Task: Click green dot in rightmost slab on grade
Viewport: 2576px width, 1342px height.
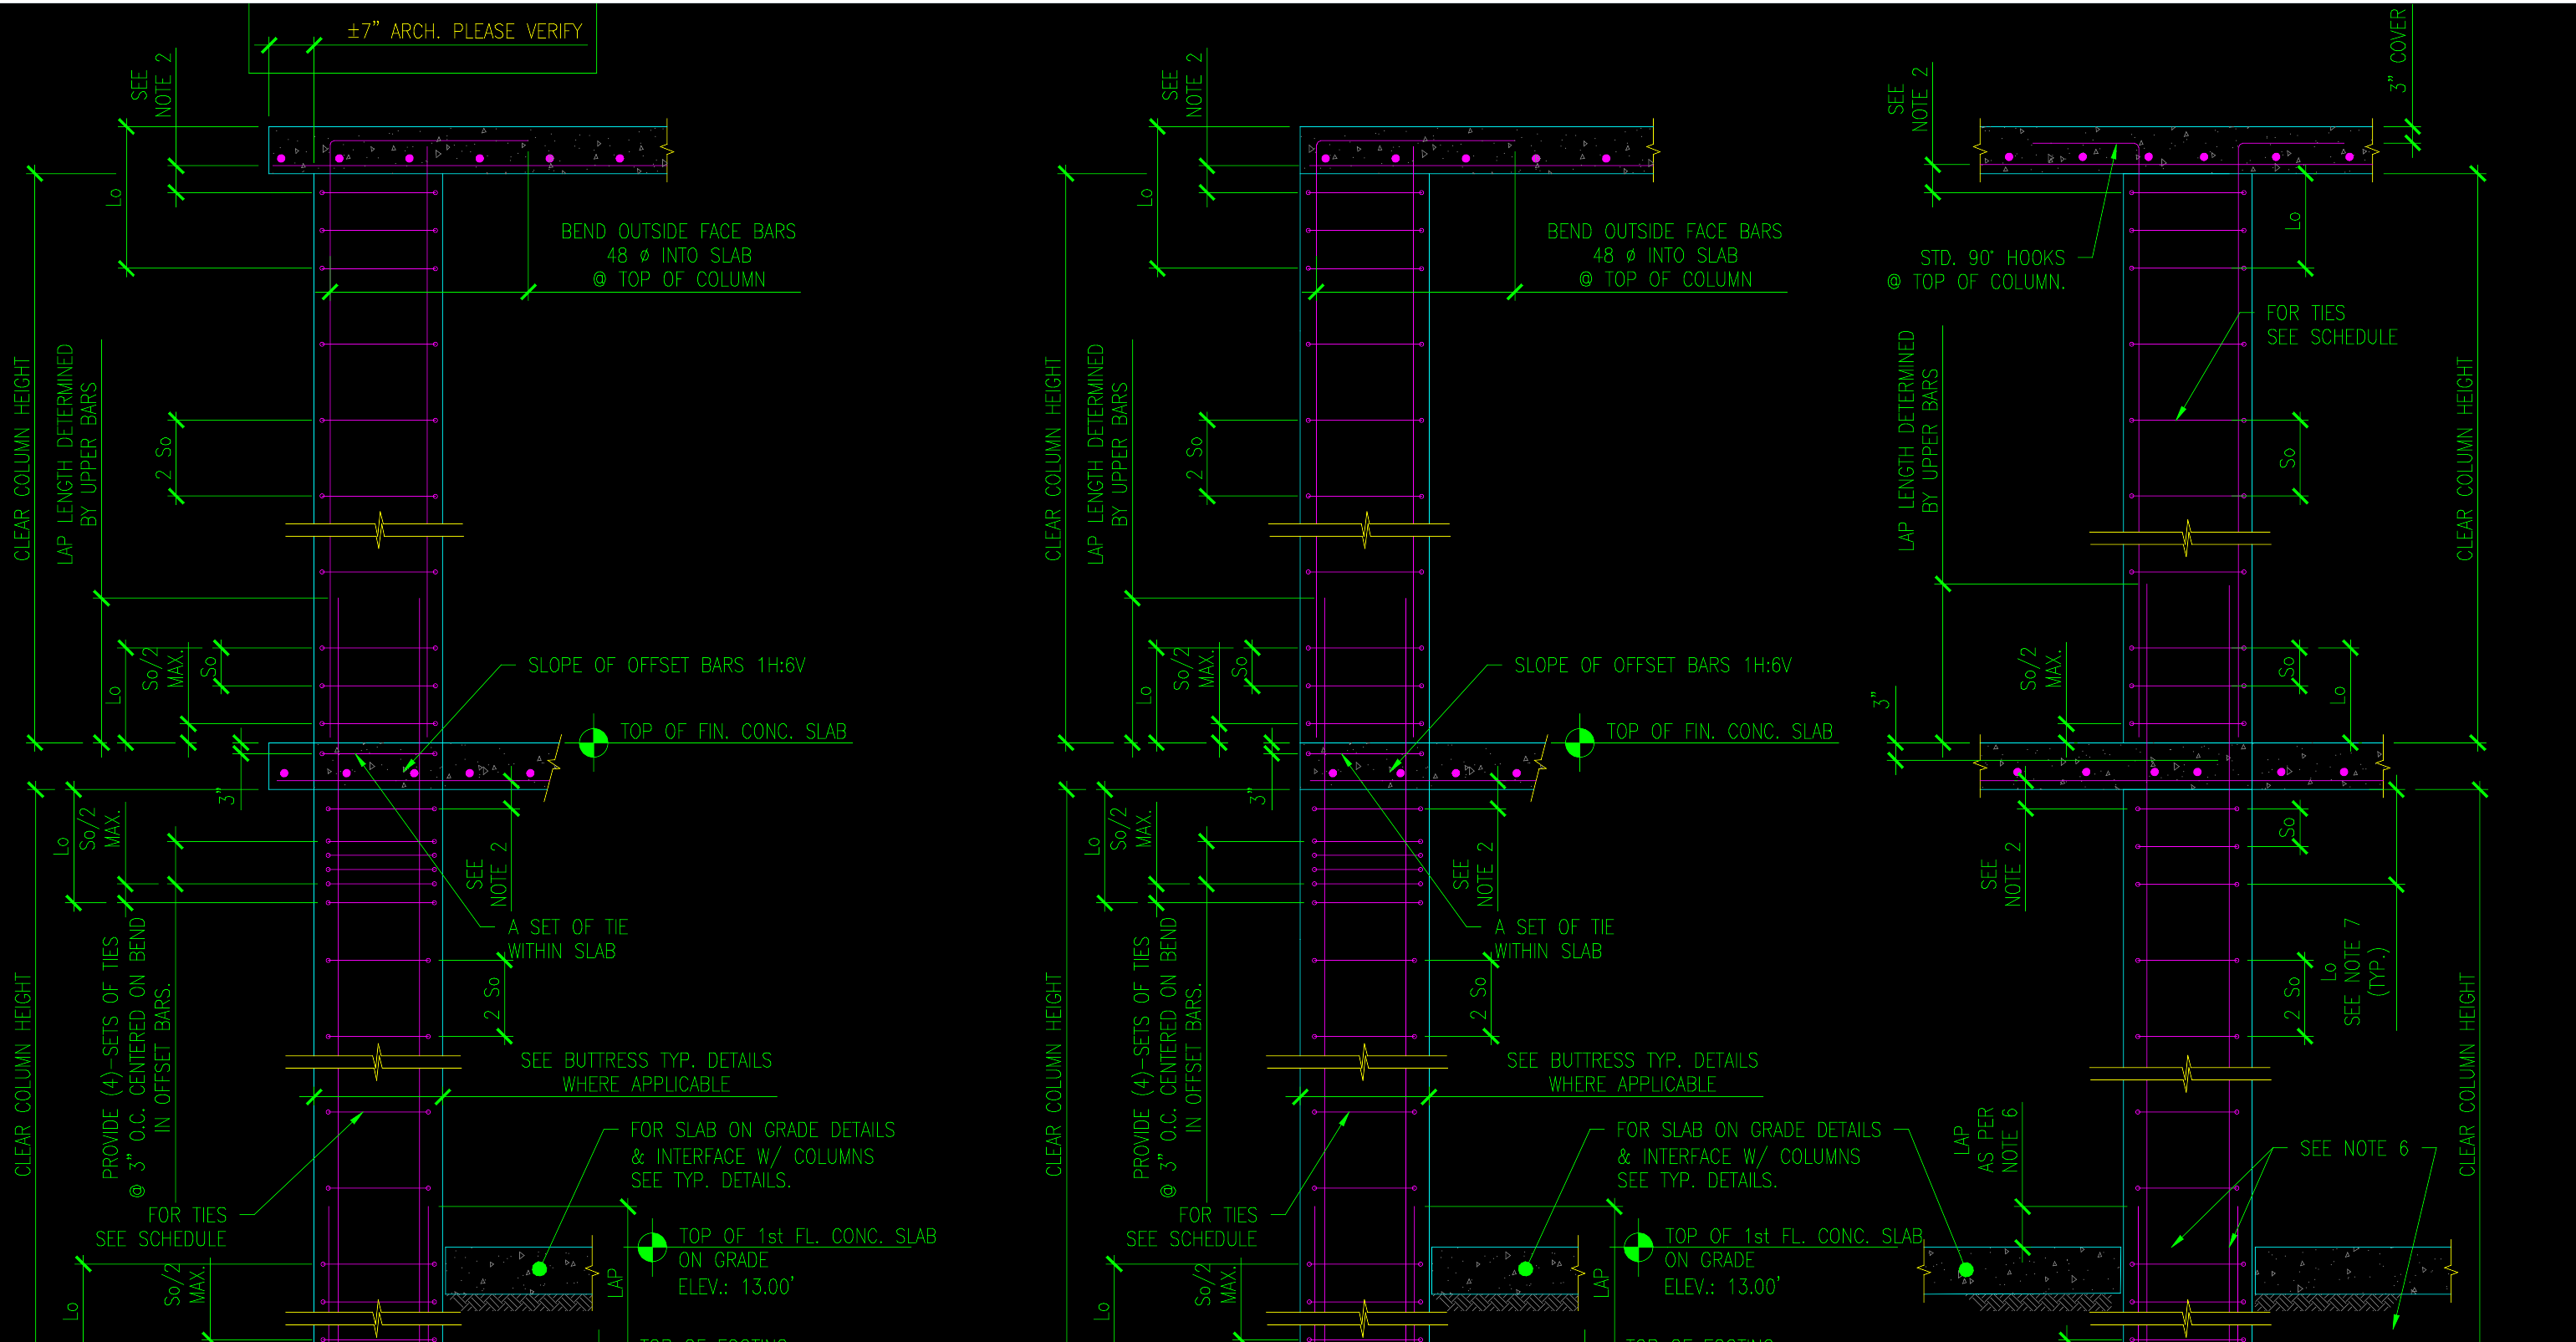Action: tap(1966, 1270)
